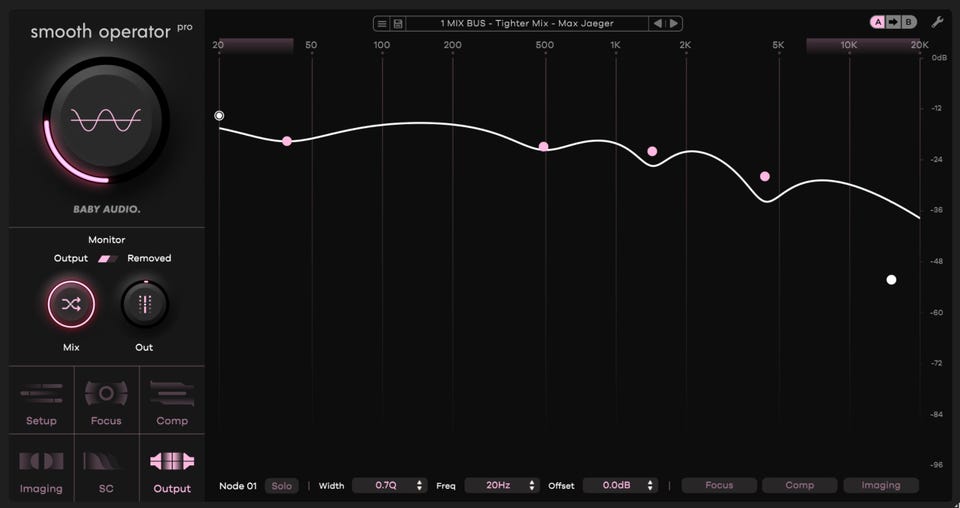Open the Output panel

[172, 469]
